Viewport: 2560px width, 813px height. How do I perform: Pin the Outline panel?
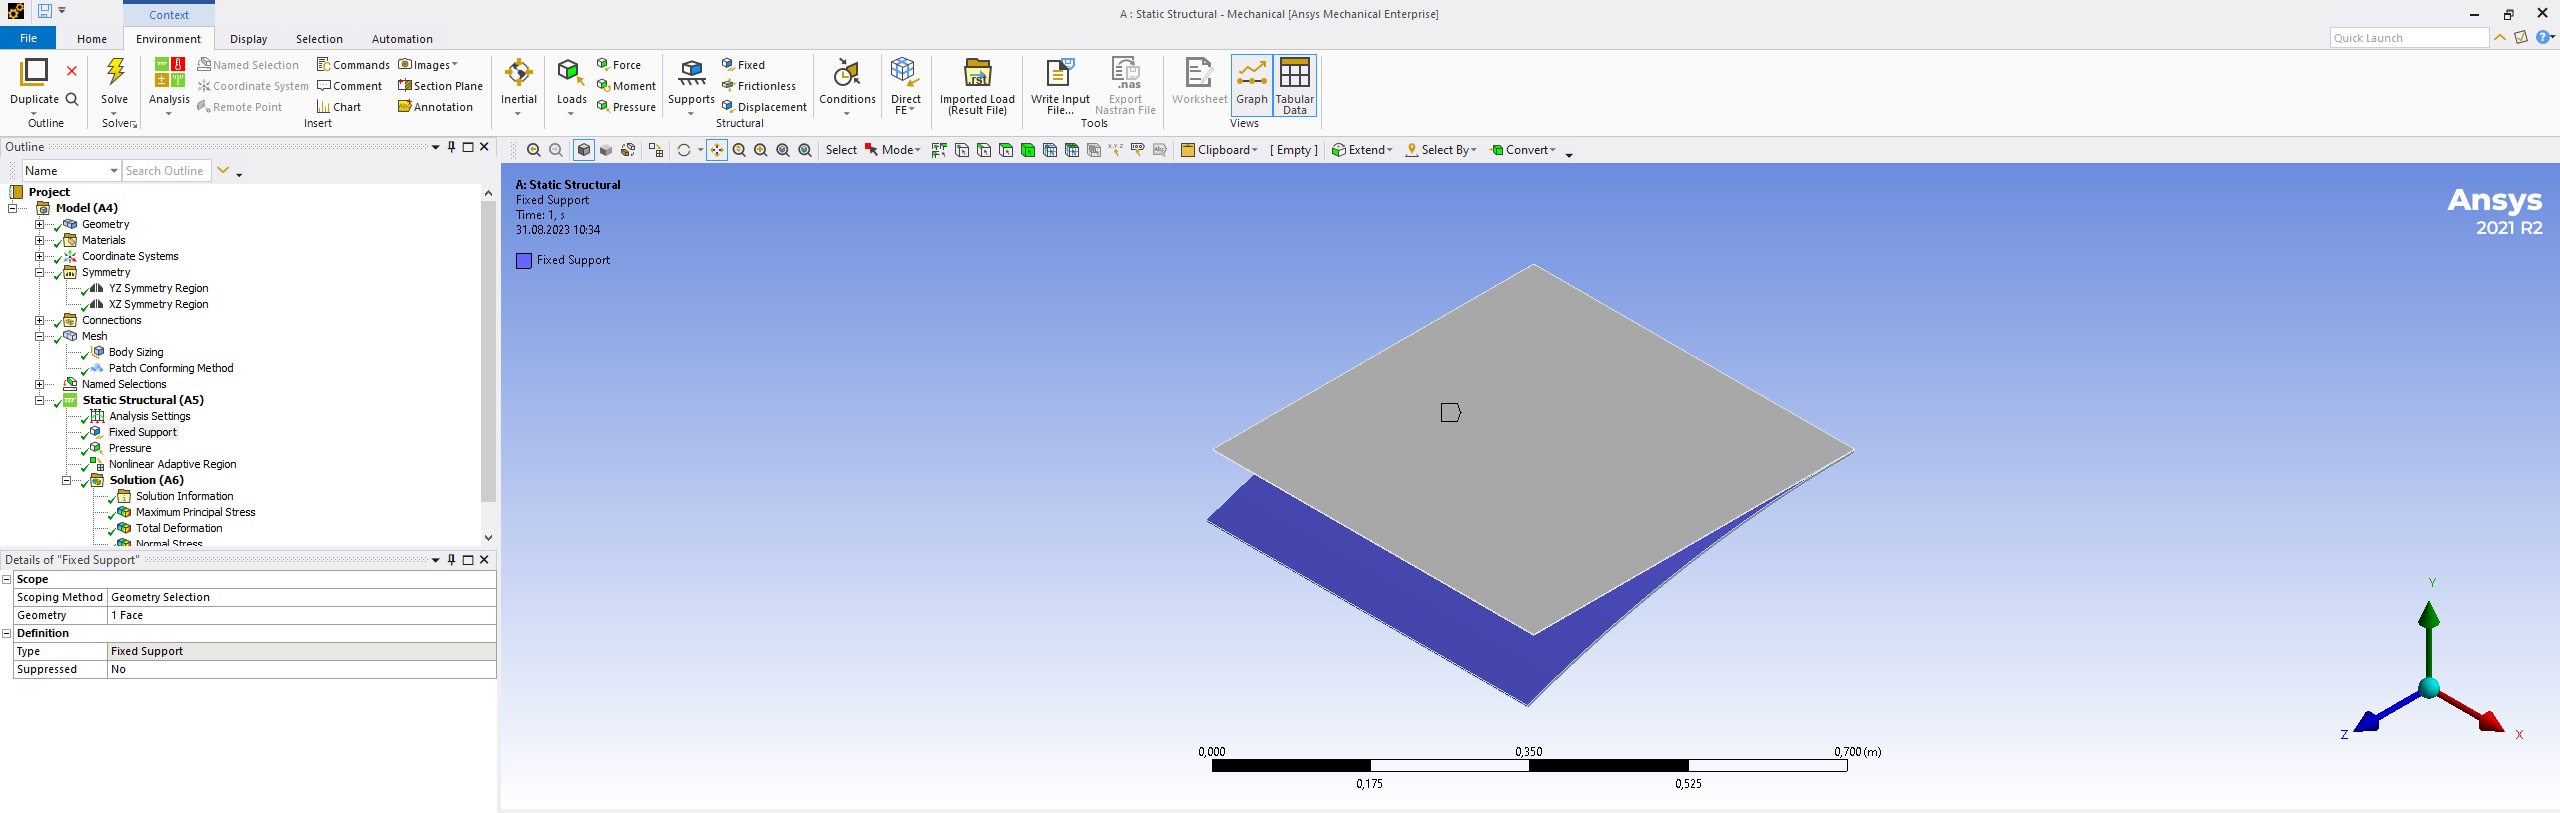451,147
